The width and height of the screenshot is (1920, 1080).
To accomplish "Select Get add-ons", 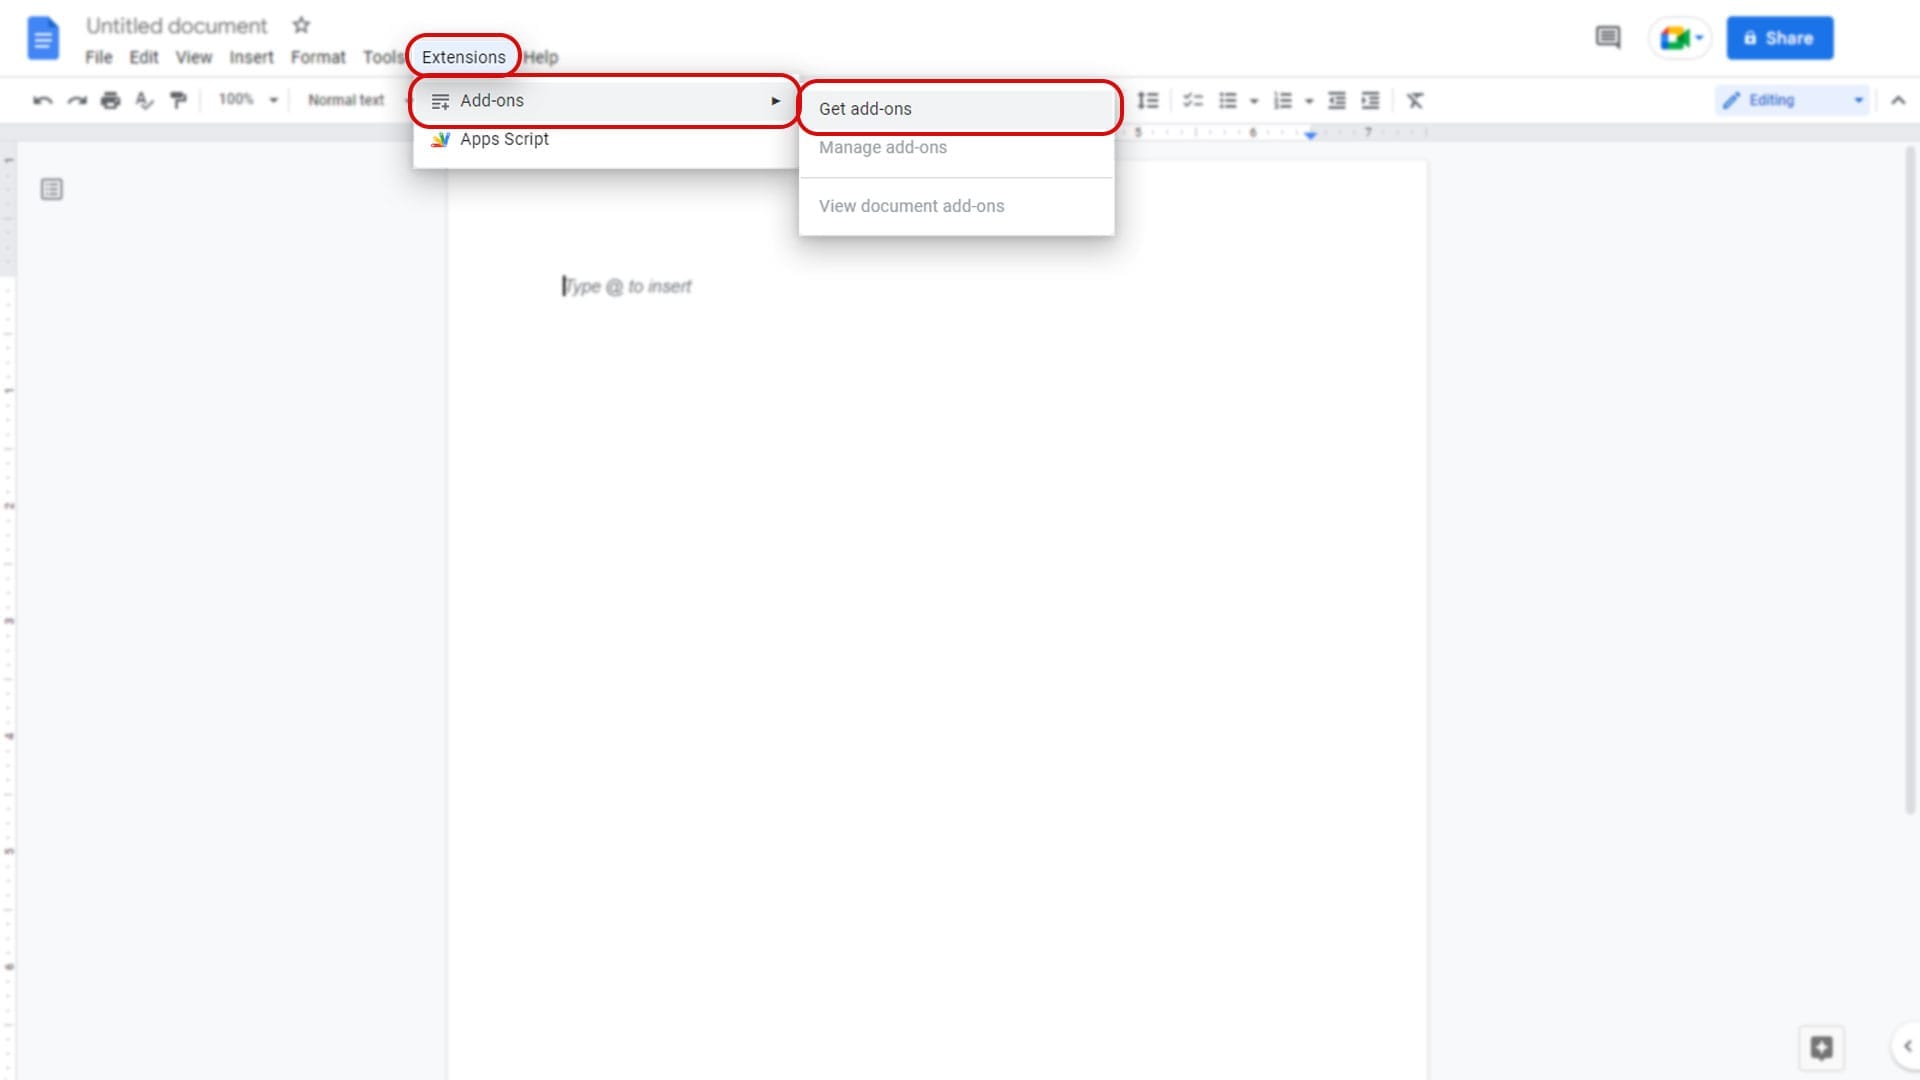I will (957, 108).
